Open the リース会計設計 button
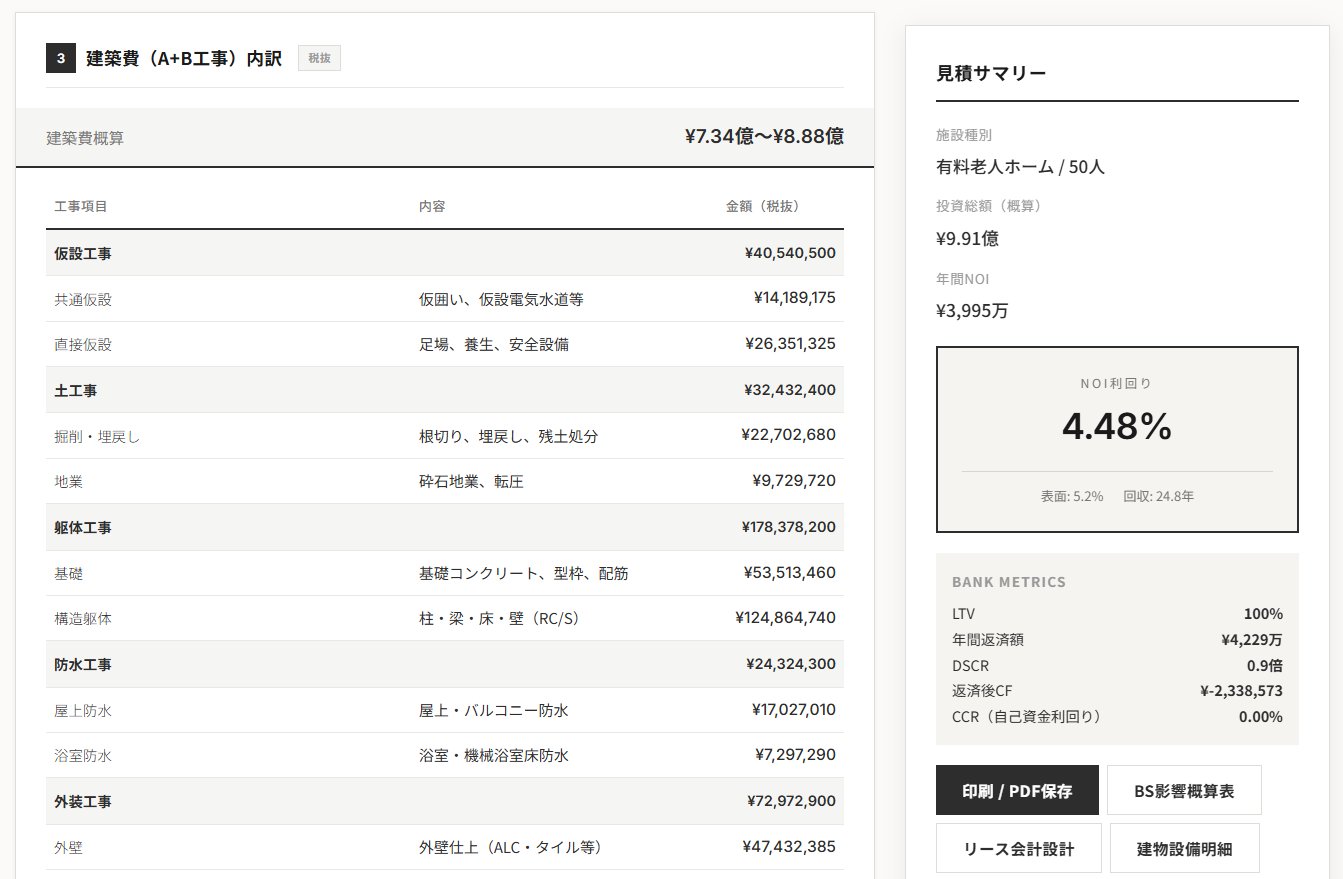 (1018, 848)
